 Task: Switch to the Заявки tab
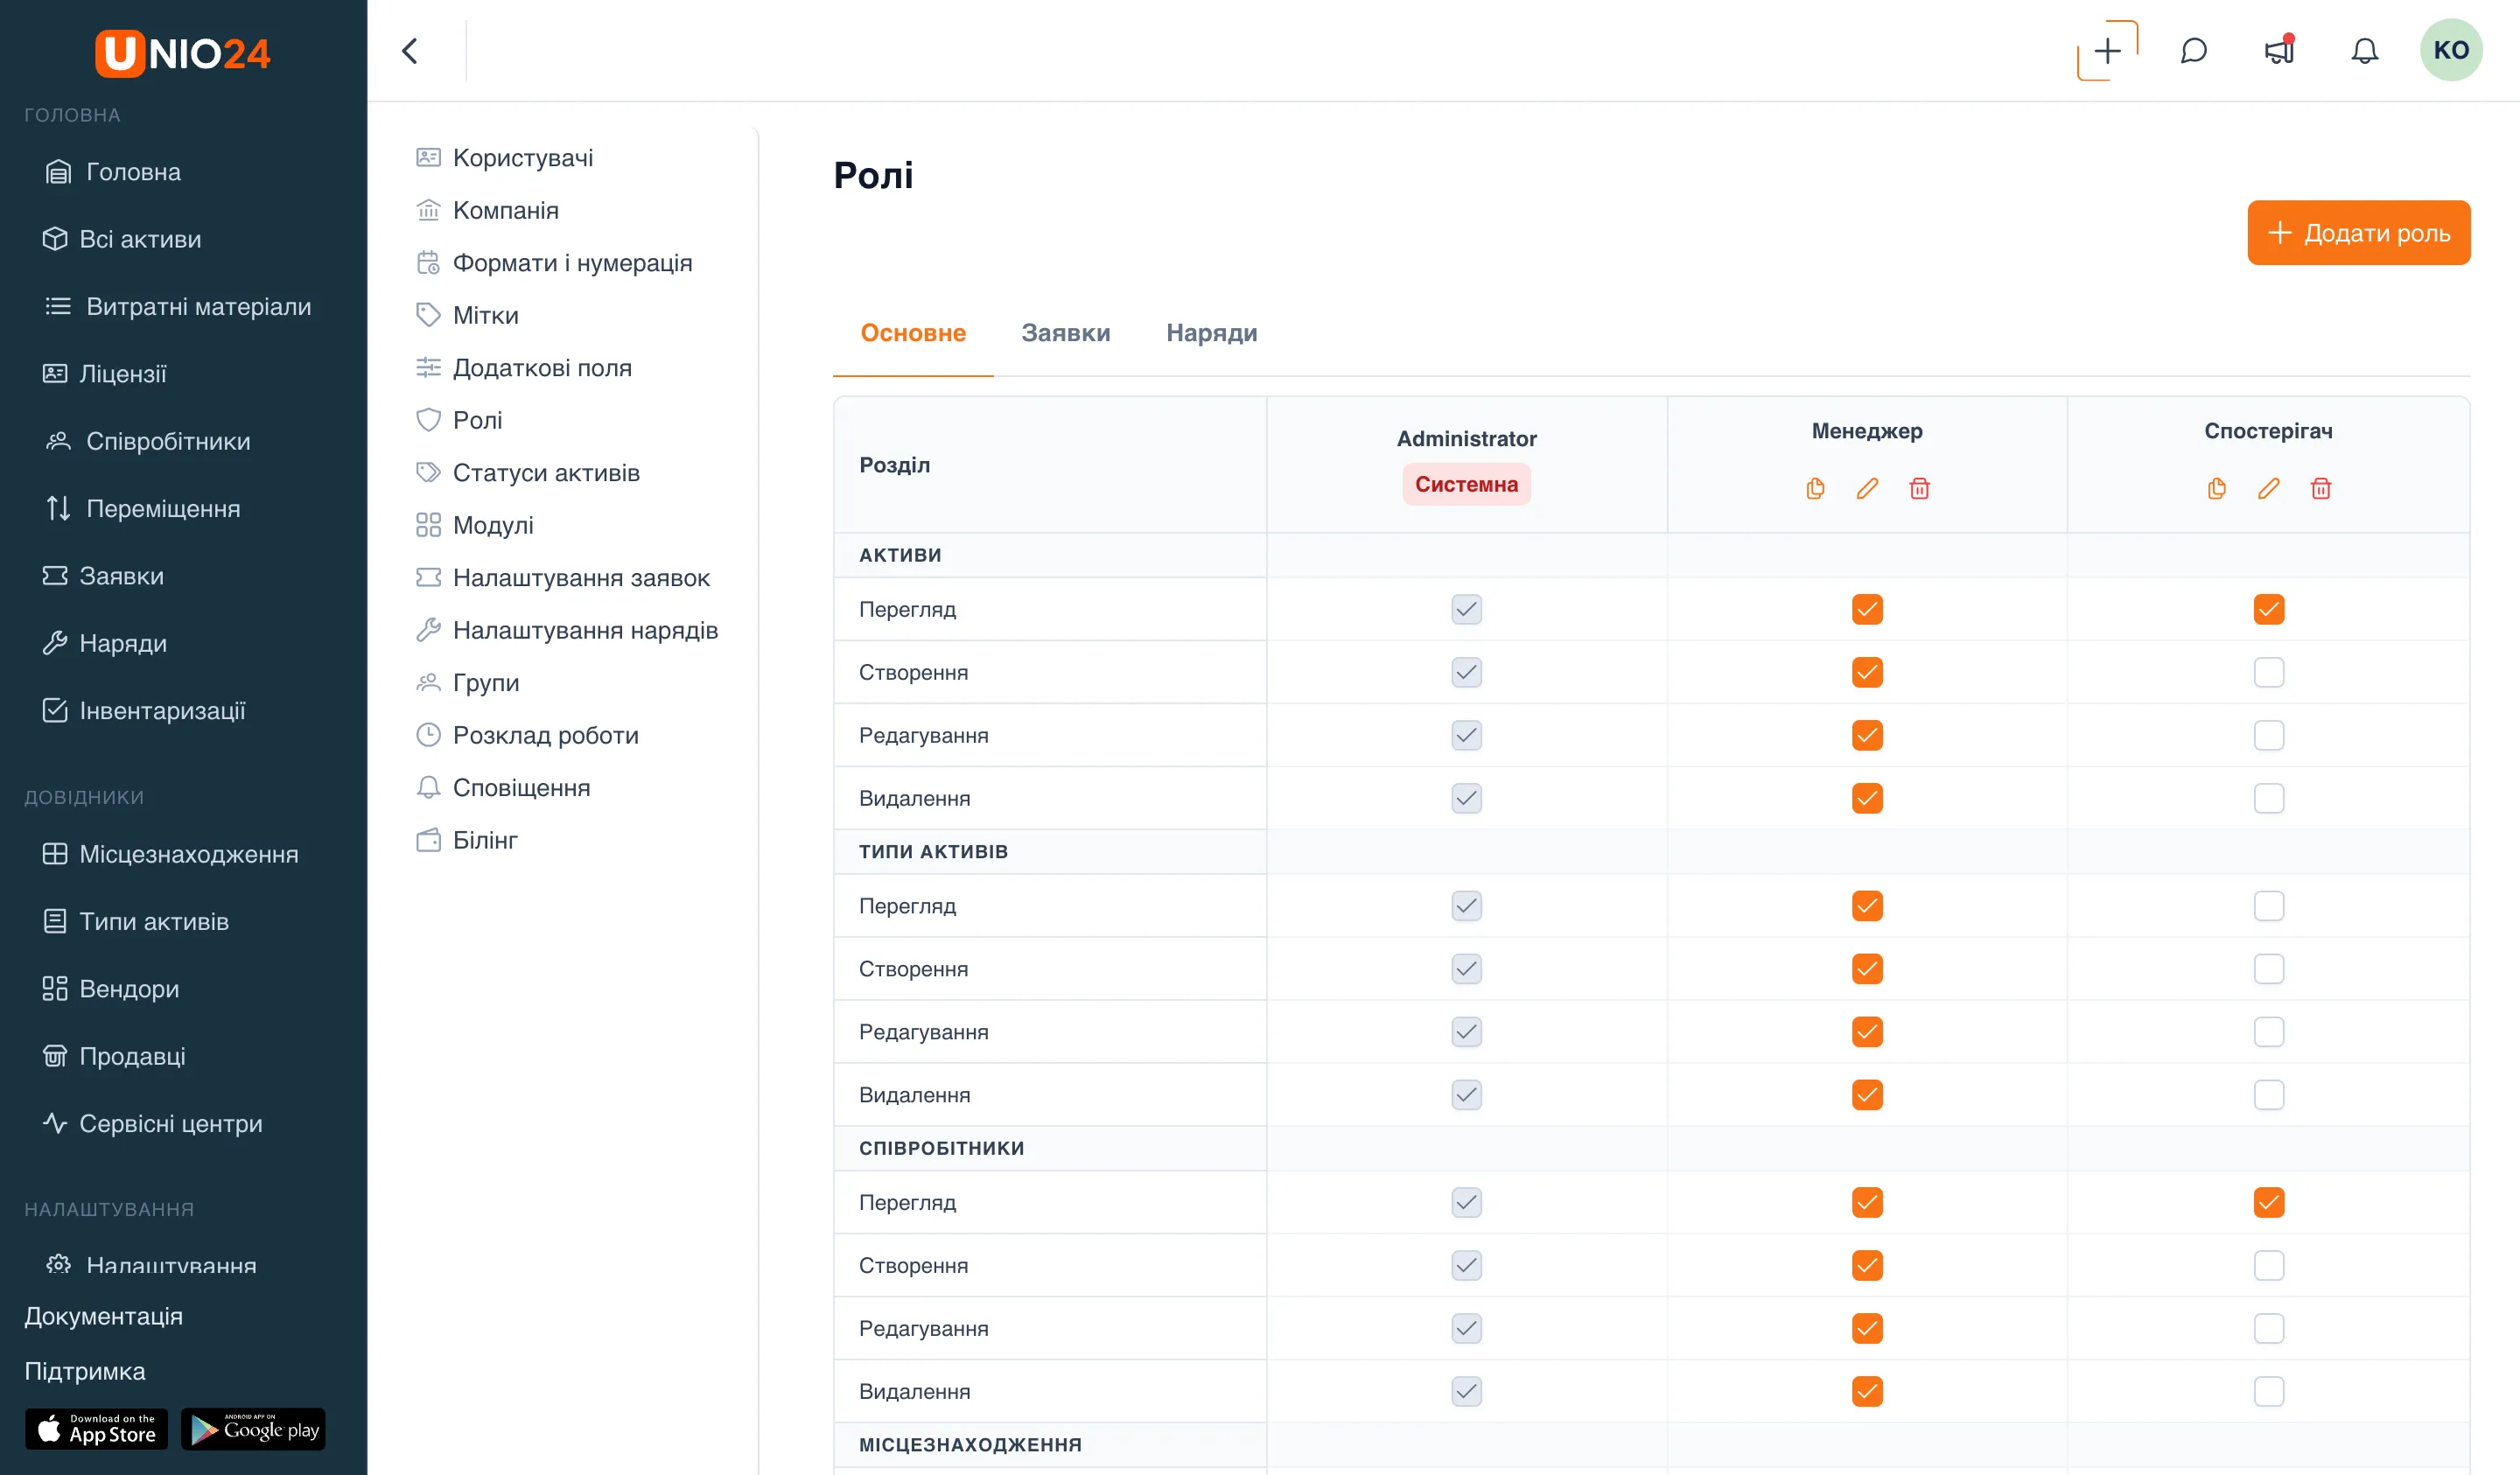click(1065, 333)
